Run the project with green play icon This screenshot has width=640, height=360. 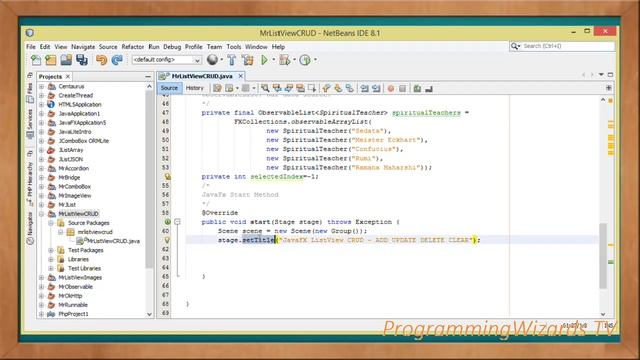264,60
